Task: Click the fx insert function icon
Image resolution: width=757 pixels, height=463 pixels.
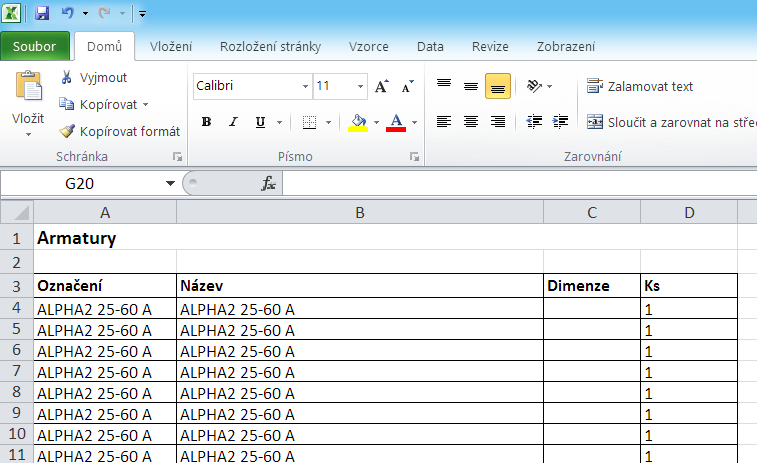Action: (268, 183)
